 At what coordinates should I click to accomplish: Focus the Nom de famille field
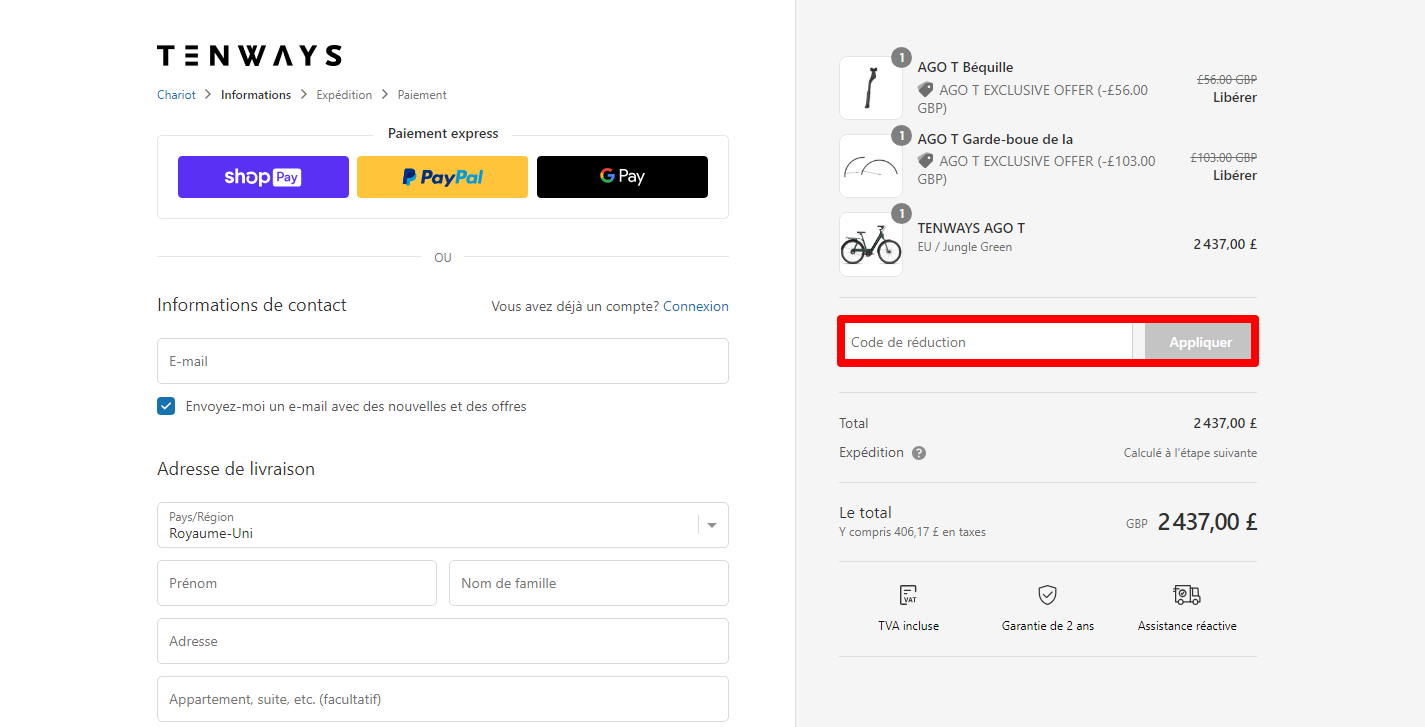coord(589,583)
